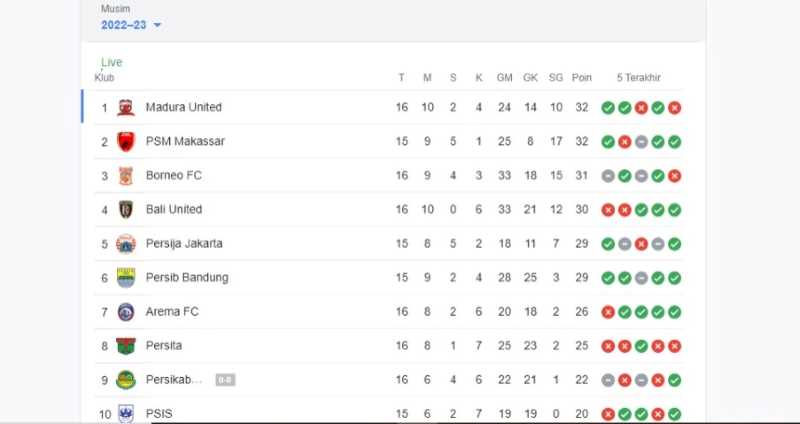
Task: Click the Persib Bandung club logo
Action: [125, 277]
